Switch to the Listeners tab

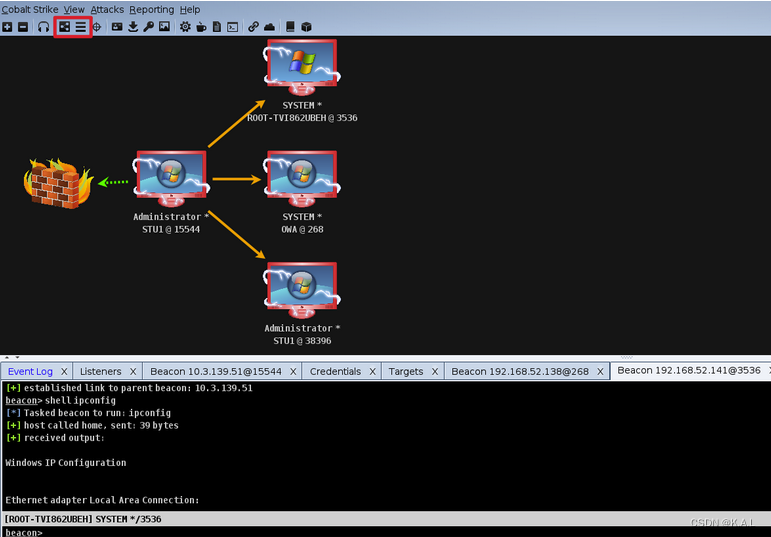point(100,371)
